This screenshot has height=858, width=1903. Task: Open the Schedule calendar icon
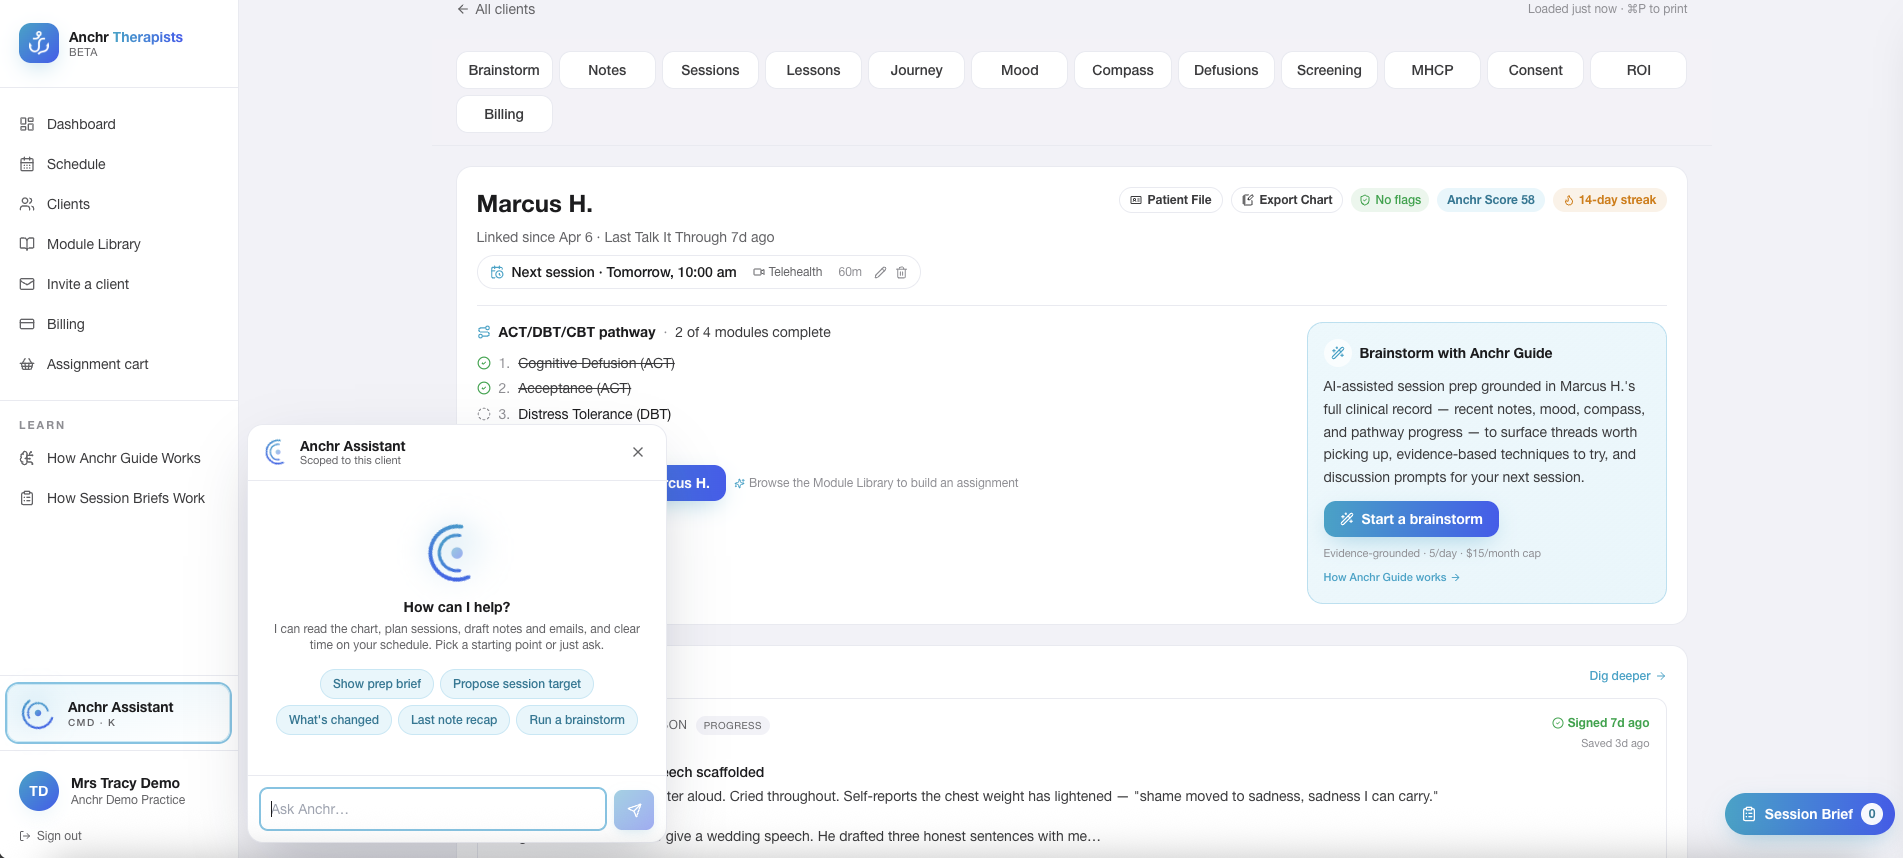click(27, 164)
